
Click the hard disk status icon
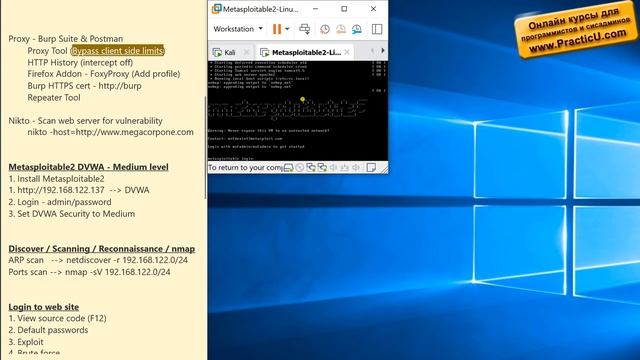[289, 167]
